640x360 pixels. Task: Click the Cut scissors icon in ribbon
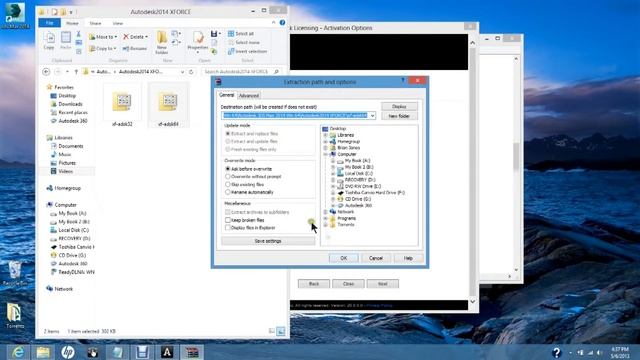click(78, 34)
